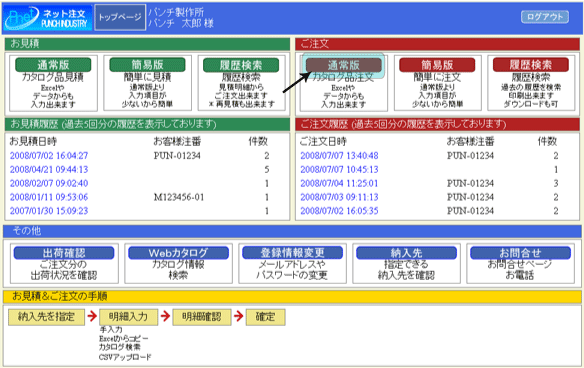
Task: Open order dated 2008/07/07 13:40:48
Action: [339, 156]
